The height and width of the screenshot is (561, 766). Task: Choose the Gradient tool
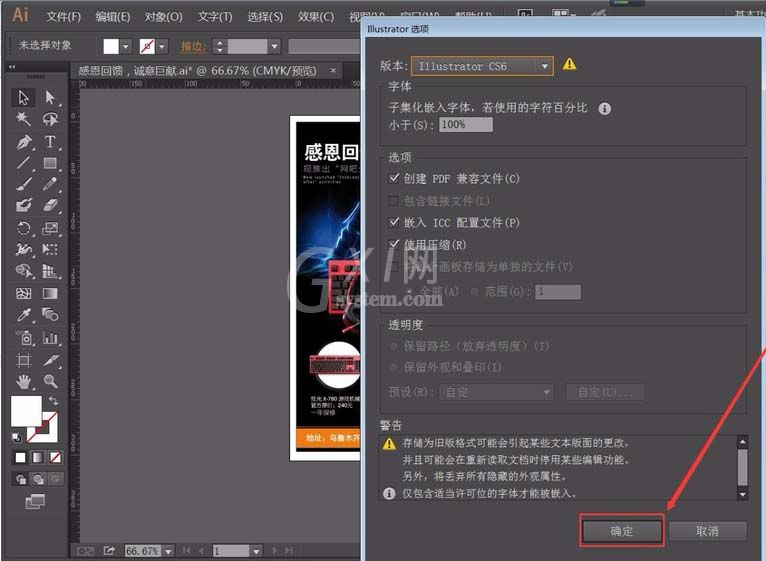pyautogui.click(x=50, y=293)
